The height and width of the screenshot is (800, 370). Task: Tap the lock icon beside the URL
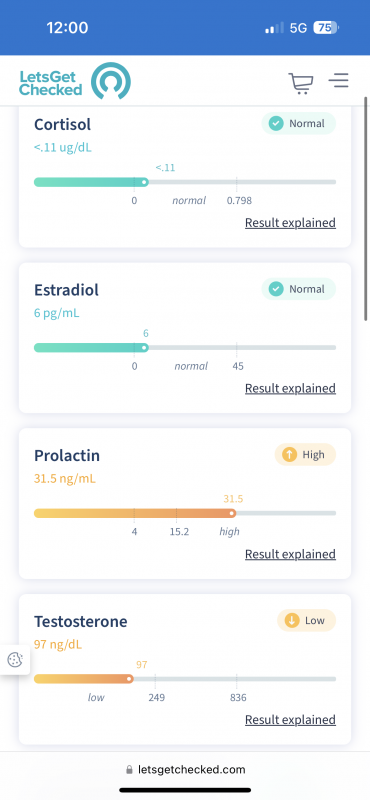pyautogui.click(x=129, y=769)
